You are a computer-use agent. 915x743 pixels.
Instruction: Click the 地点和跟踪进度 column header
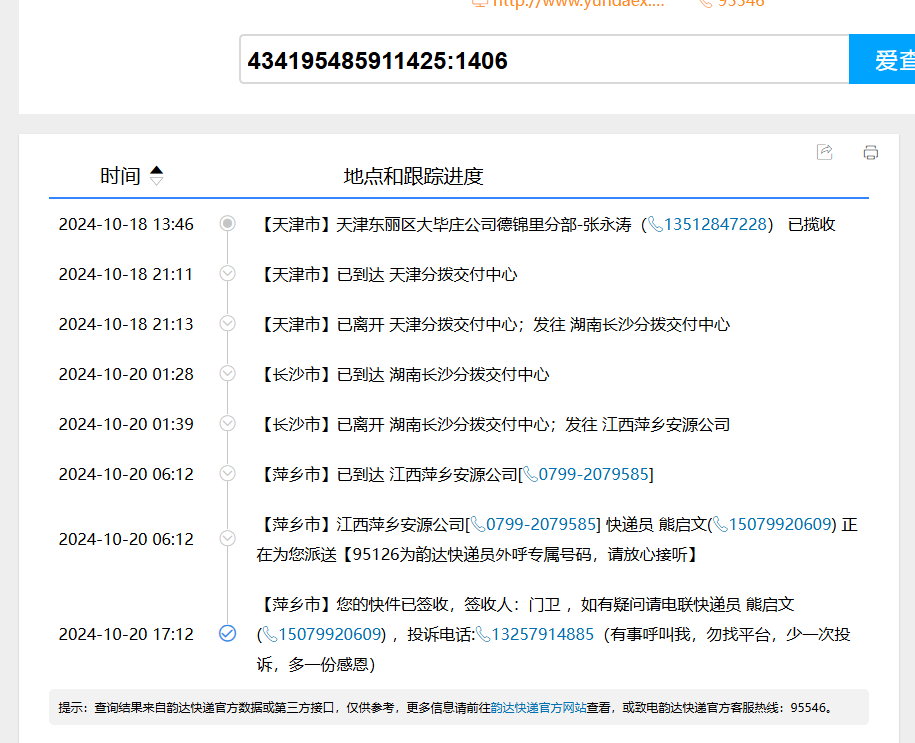point(413,176)
